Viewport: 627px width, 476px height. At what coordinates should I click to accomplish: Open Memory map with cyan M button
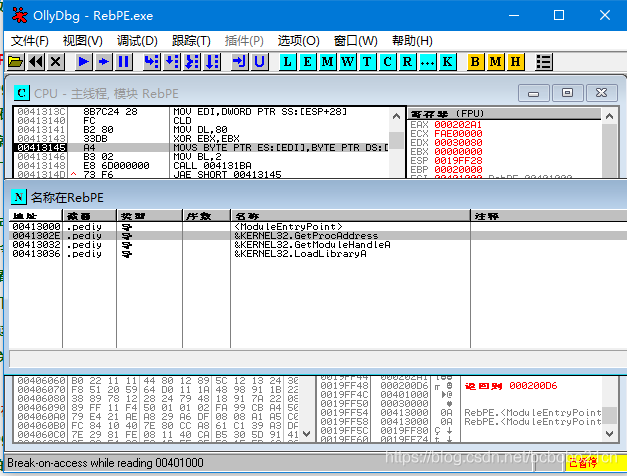327,62
